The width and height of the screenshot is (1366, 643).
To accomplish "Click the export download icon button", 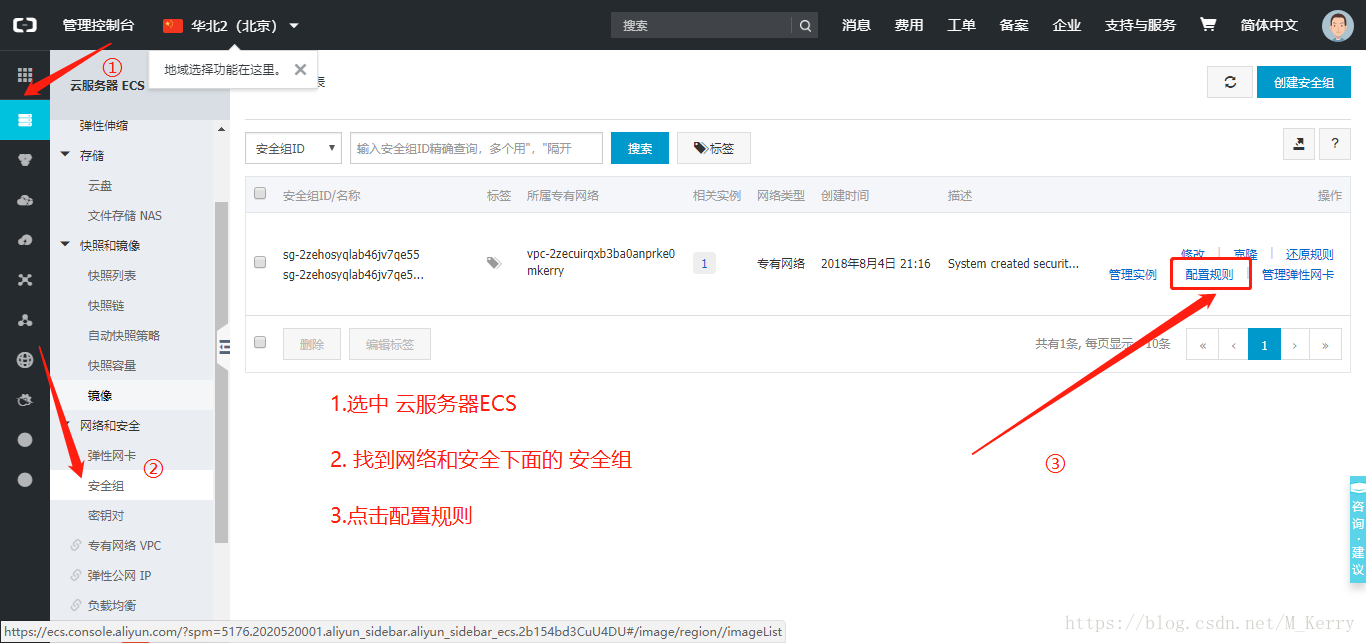I will coord(1299,144).
